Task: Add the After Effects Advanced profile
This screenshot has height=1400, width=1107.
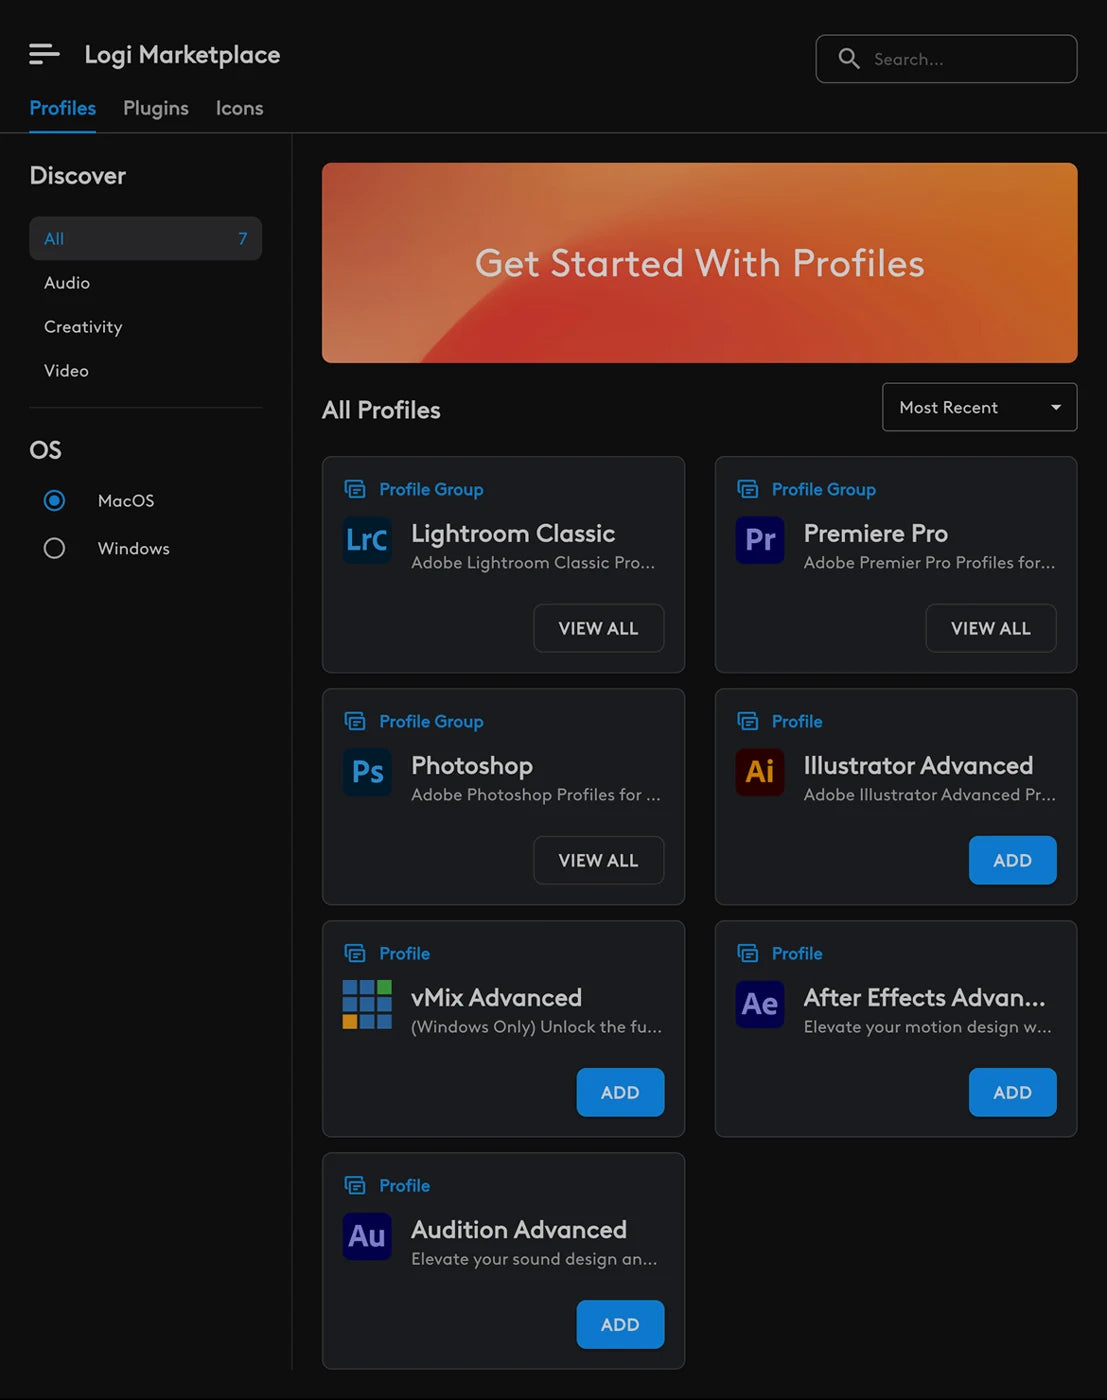Action: (1012, 1092)
